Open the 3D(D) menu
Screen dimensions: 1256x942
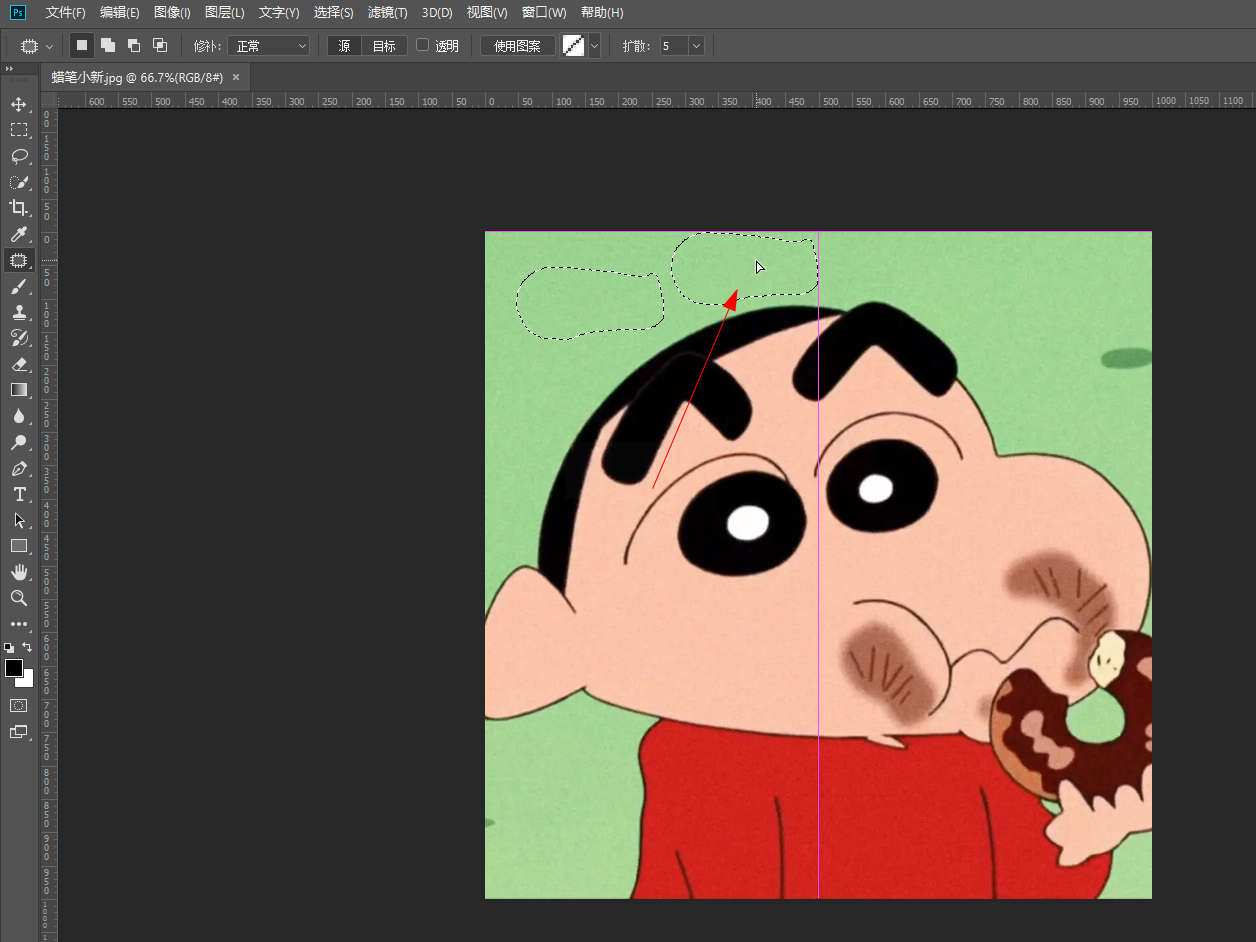pos(437,12)
